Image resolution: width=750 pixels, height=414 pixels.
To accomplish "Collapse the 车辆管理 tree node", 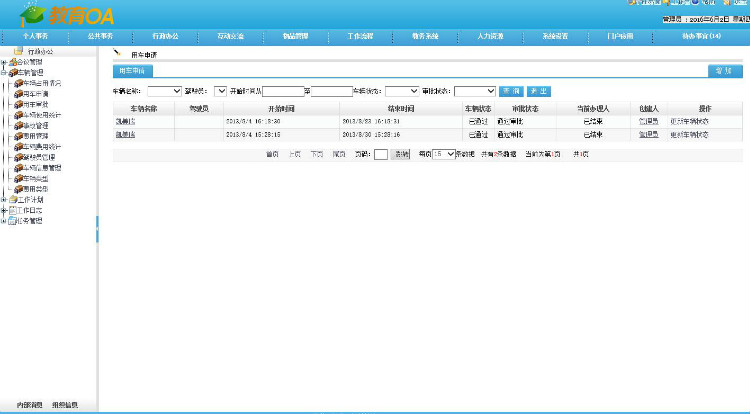I will 4,72.
